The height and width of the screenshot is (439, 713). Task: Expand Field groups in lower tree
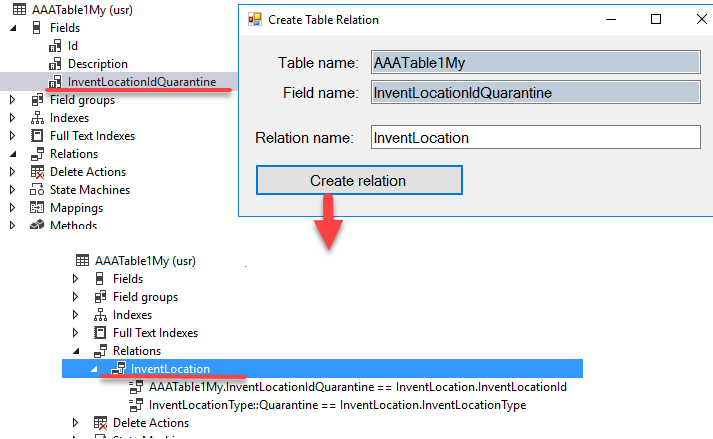pos(75,297)
